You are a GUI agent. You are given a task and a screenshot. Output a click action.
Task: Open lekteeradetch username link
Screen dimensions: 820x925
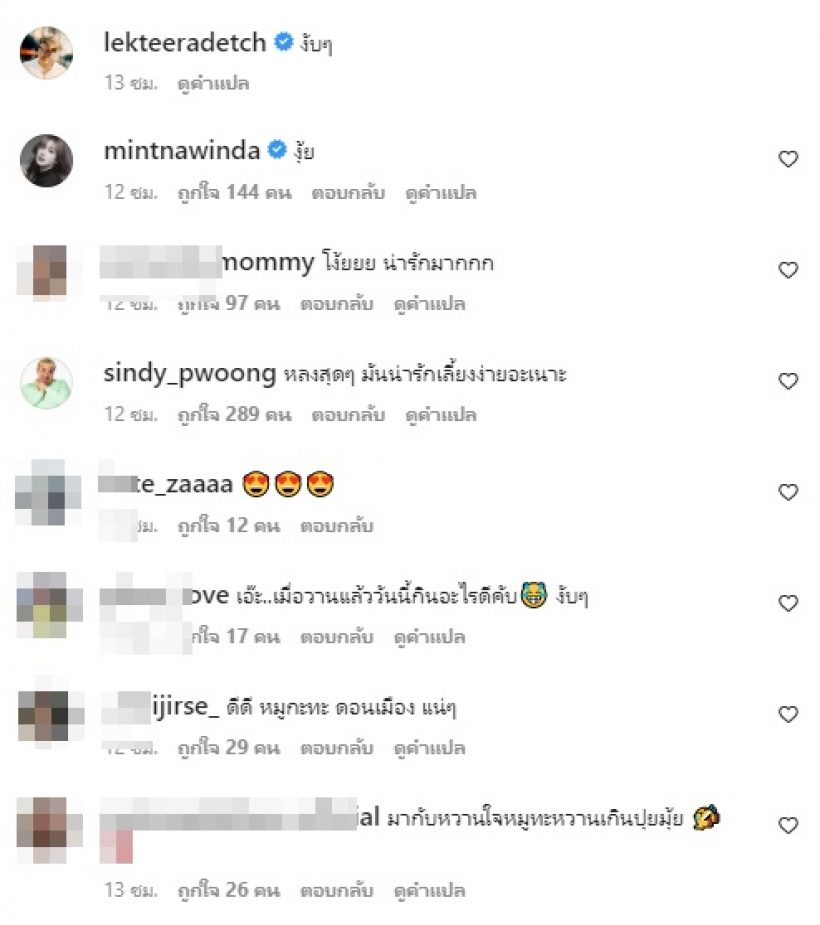coord(185,42)
